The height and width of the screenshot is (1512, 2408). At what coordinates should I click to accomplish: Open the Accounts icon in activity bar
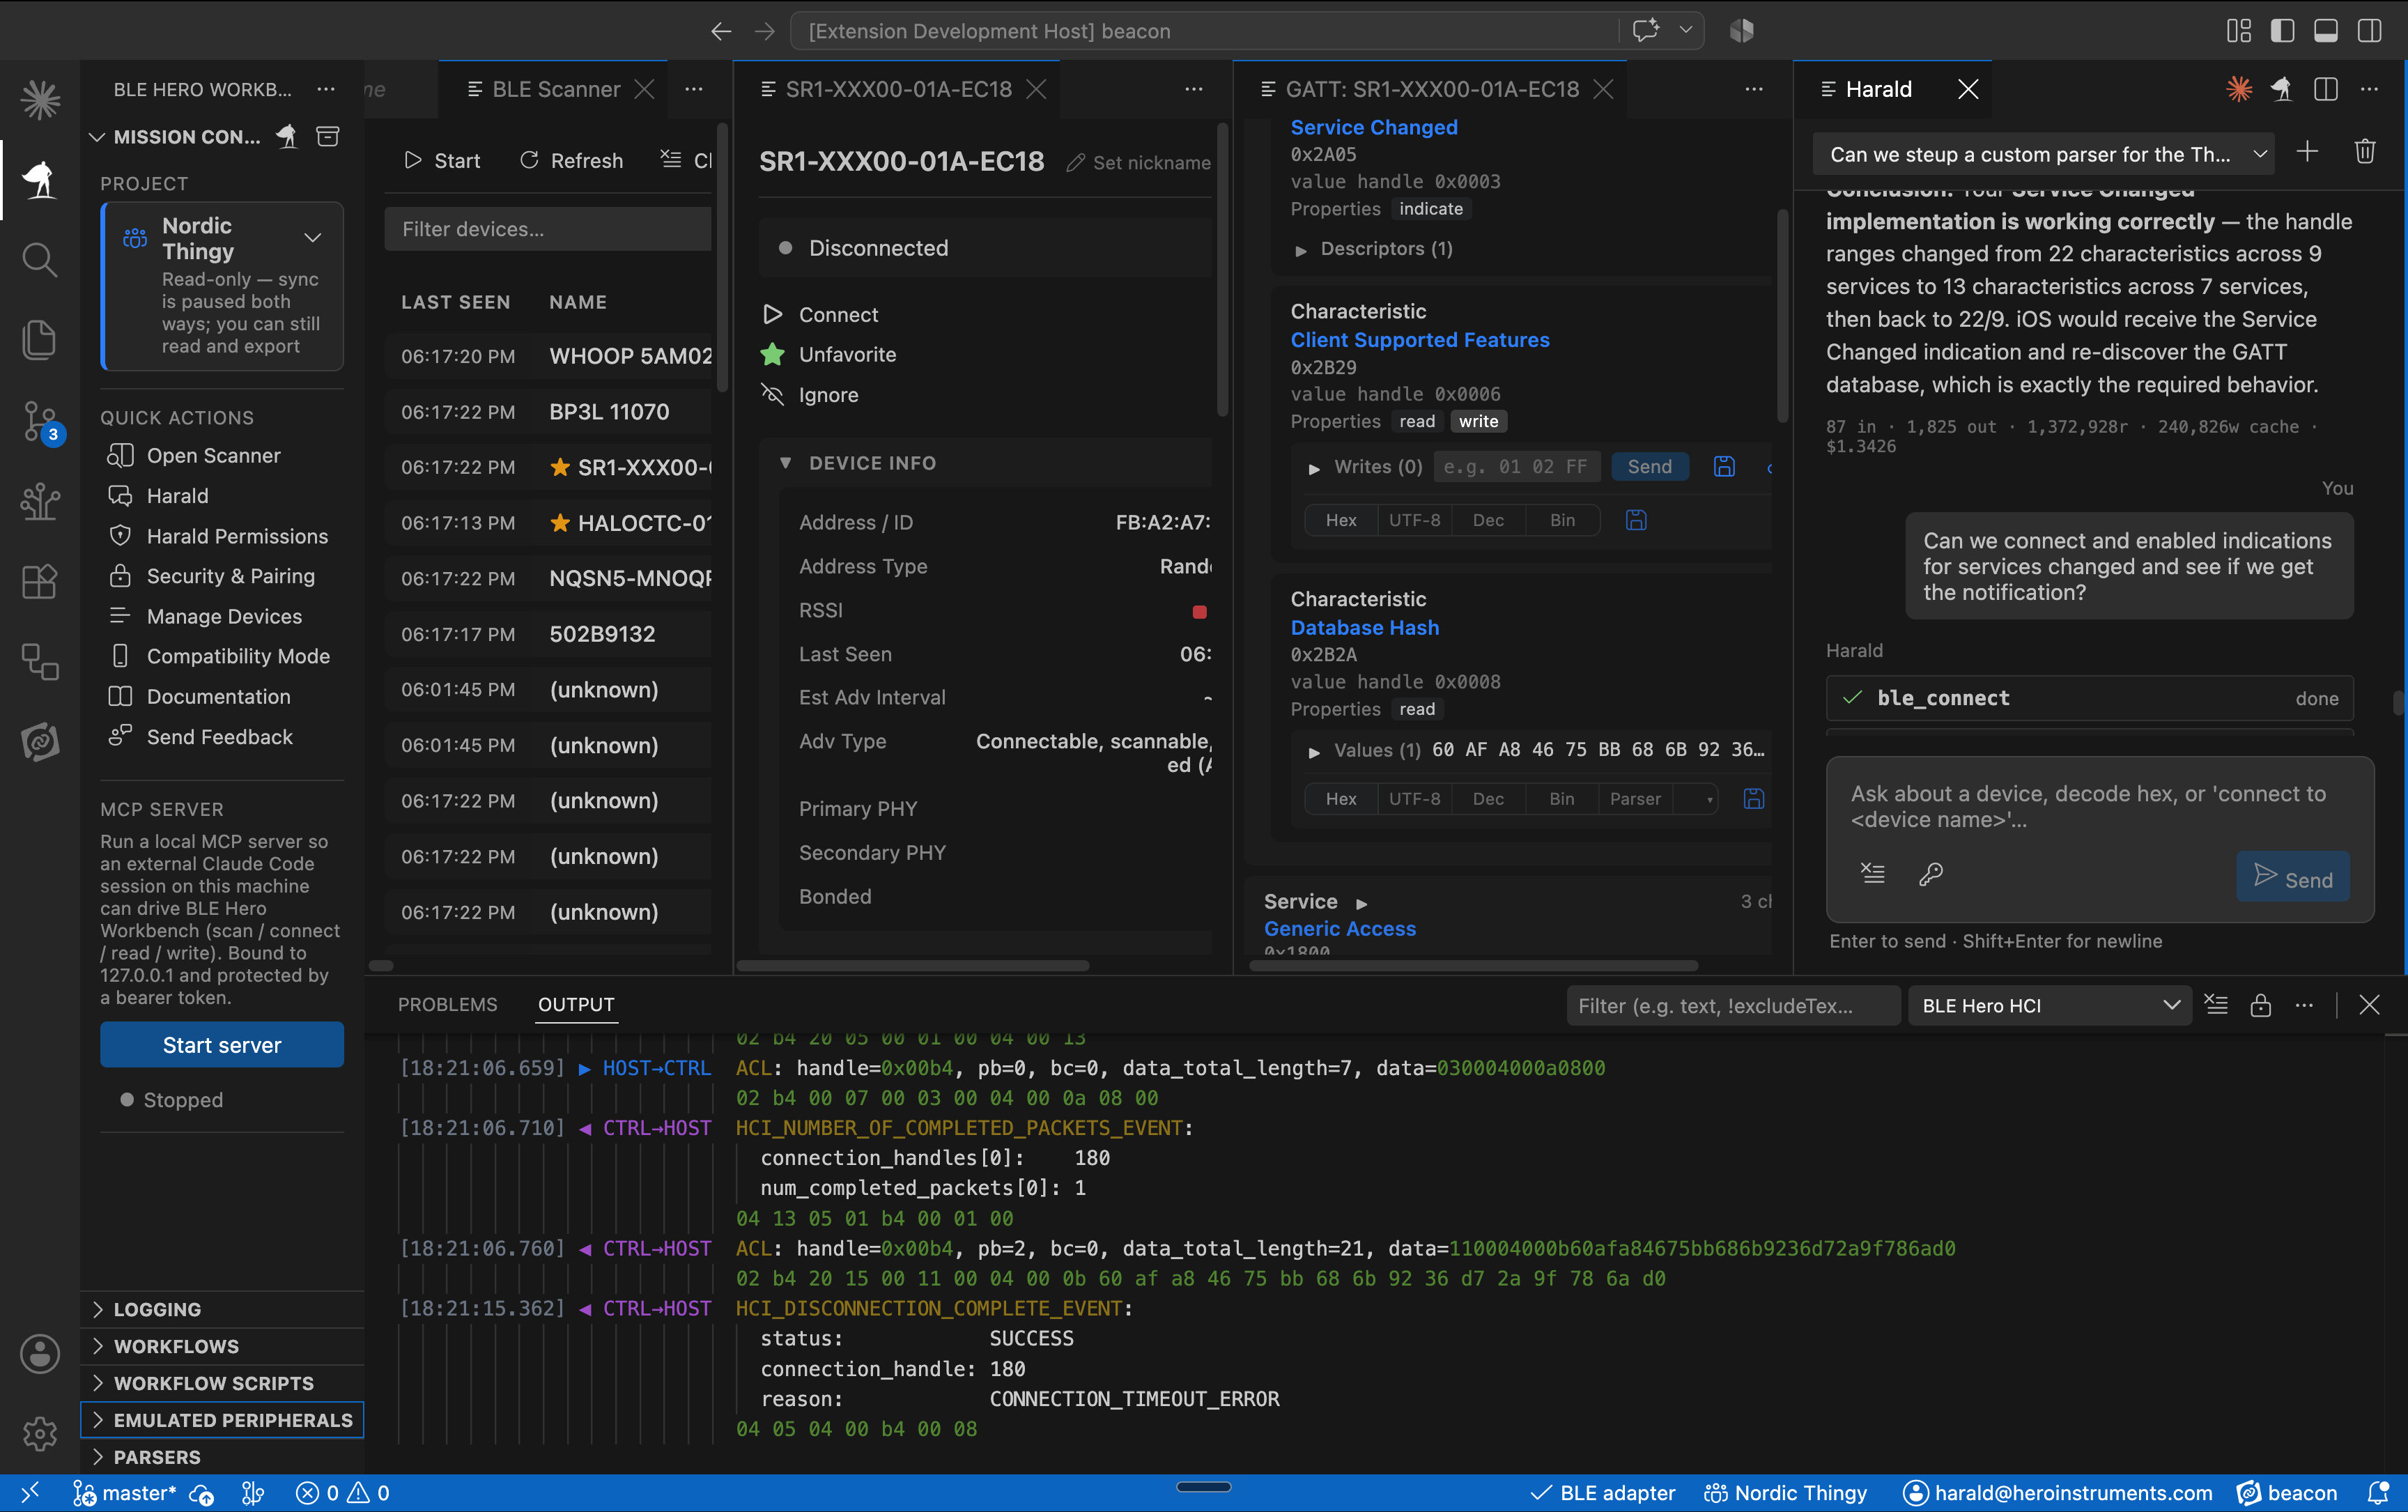(40, 1353)
